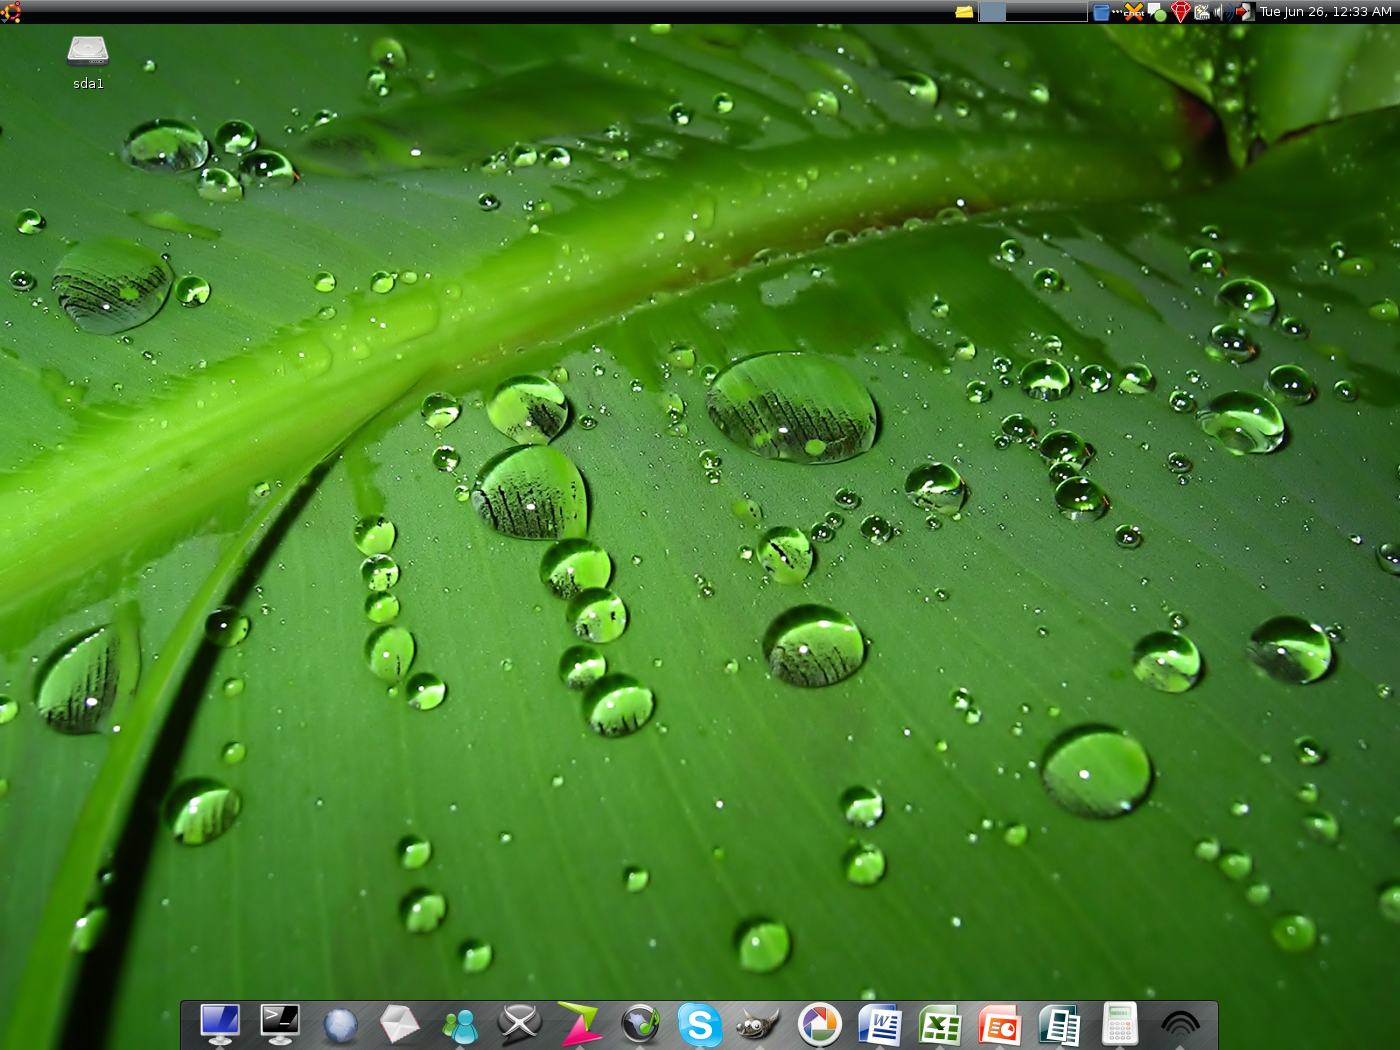Viewport: 1400px width, 1050px height.
Task: Switch to second workspace in pager
Action: 1019,12
